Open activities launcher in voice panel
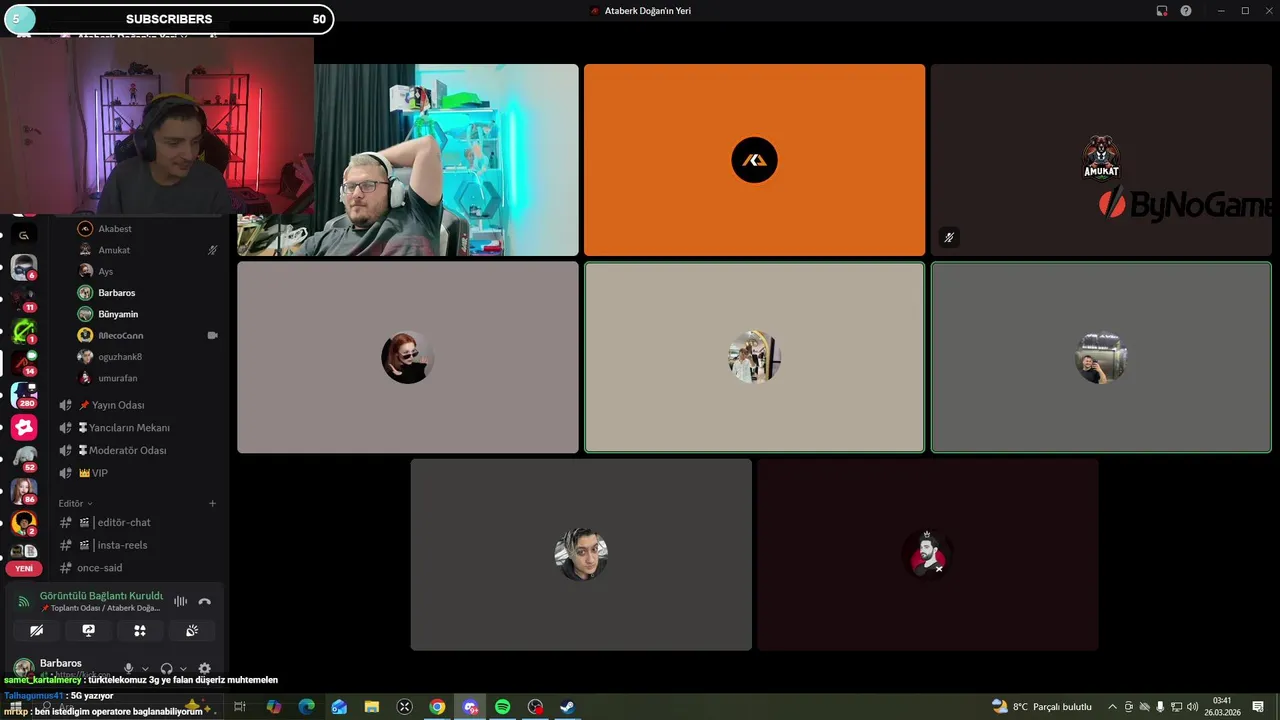 tap(140, 630)
